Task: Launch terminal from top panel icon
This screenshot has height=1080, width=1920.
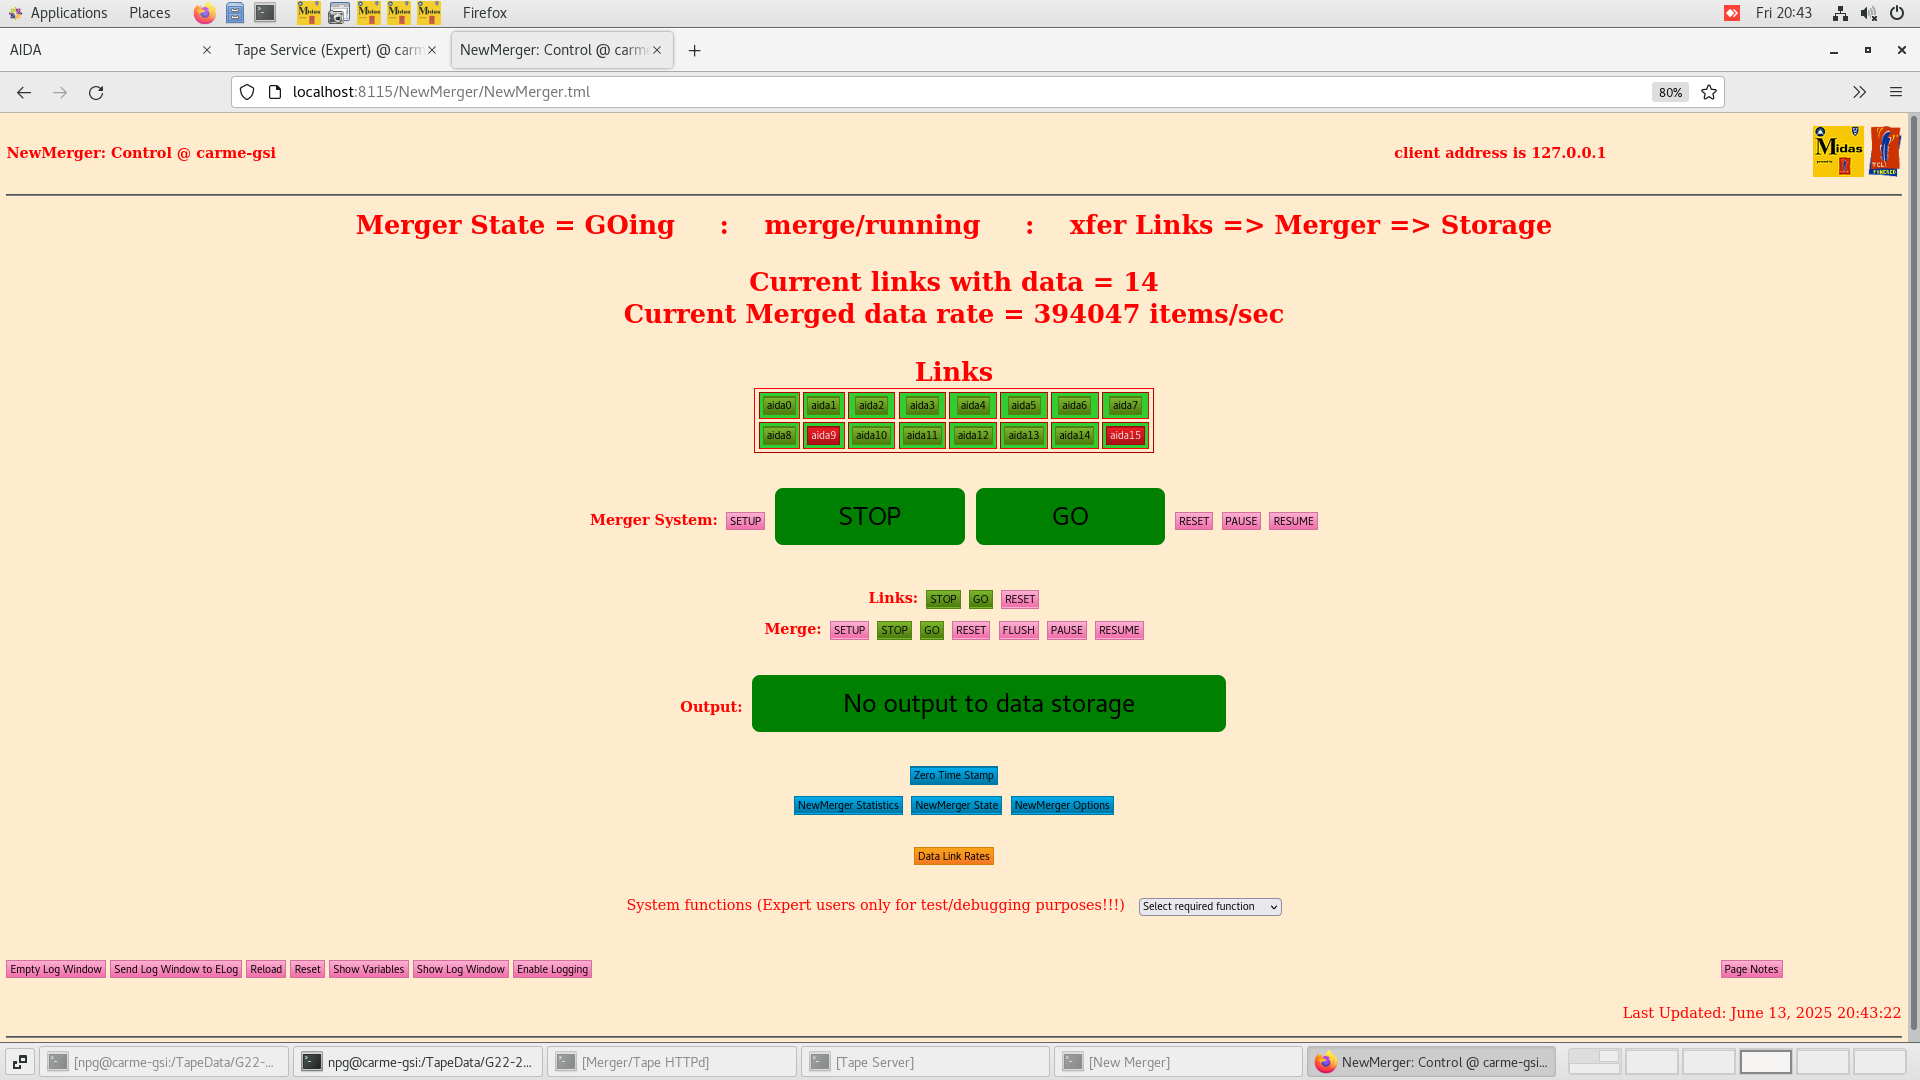Action: click(x=265, y=13)
